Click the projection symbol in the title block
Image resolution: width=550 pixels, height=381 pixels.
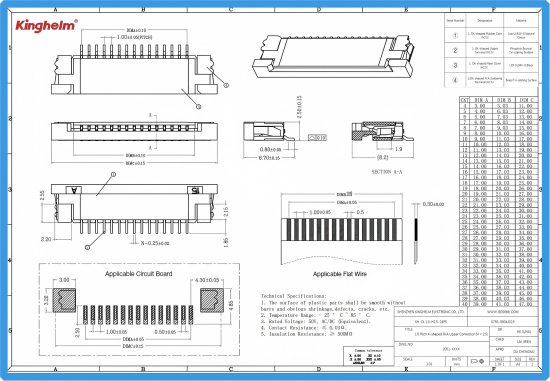coord(477,361)
